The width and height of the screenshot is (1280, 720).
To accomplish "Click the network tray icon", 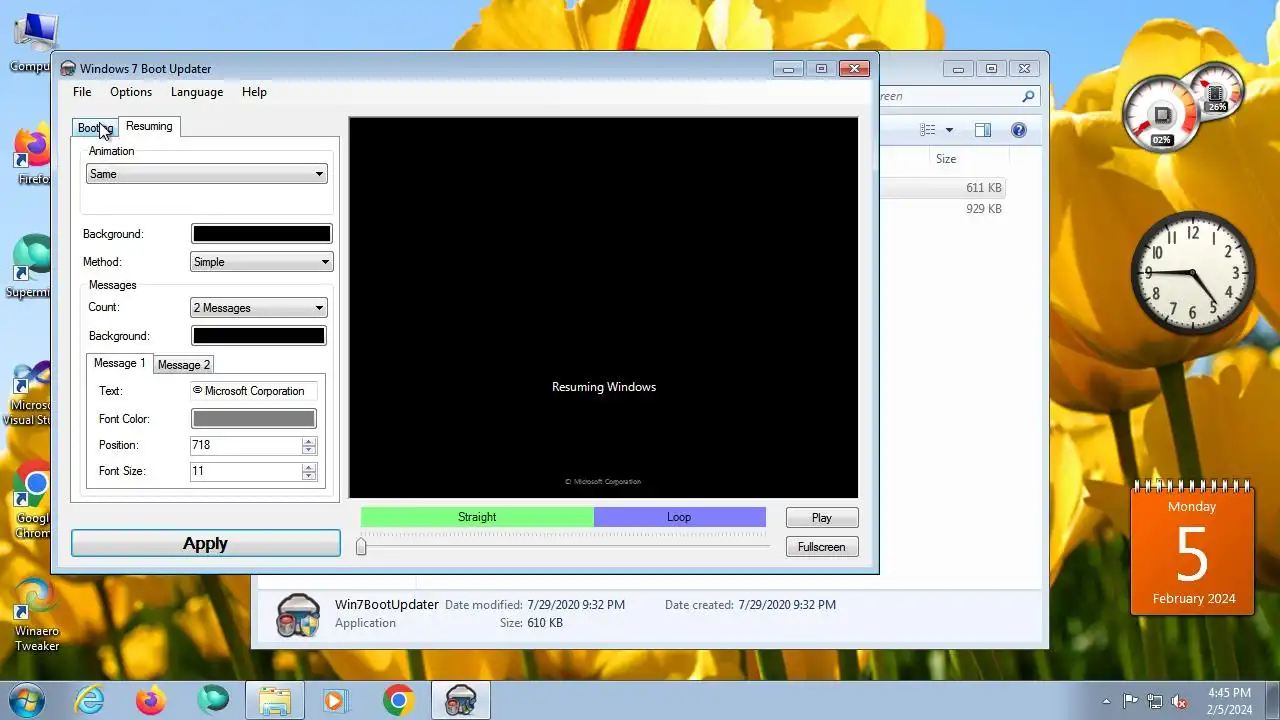I will 1155,701.
